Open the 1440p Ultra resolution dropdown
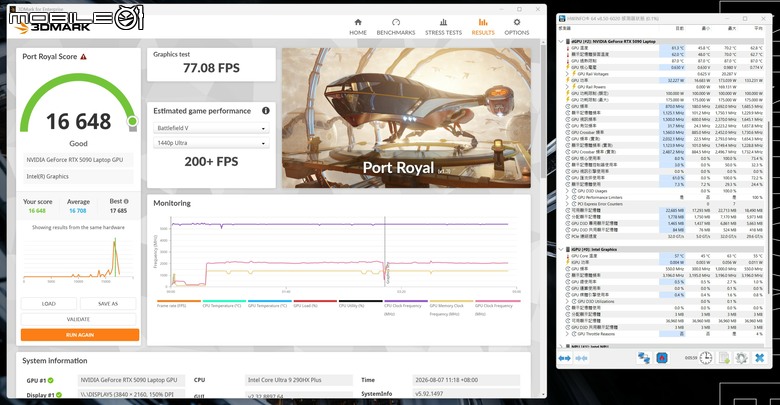 [211, 143]
